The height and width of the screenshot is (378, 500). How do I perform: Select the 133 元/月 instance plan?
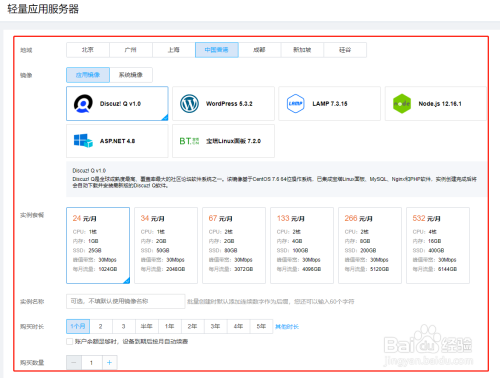(302, 245)
